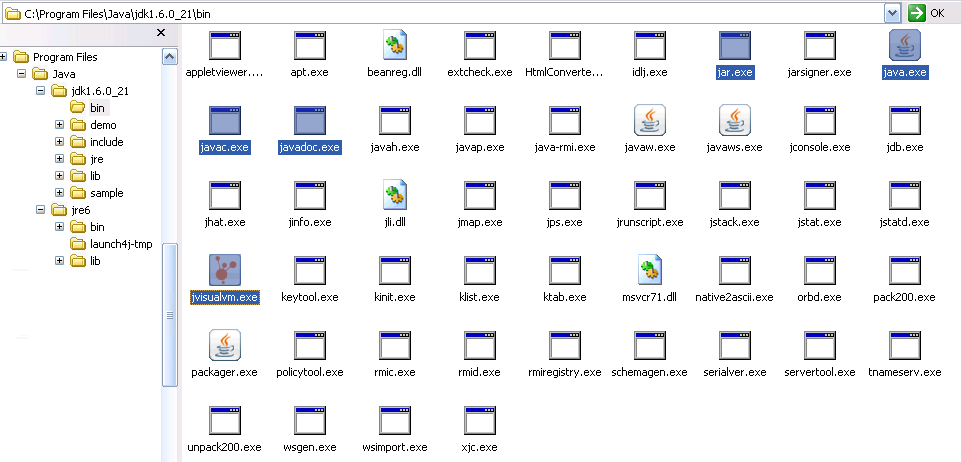Select the tnameserv.exe icon
The height and width of the screenshot is (462, 961).
pos(905,346)
